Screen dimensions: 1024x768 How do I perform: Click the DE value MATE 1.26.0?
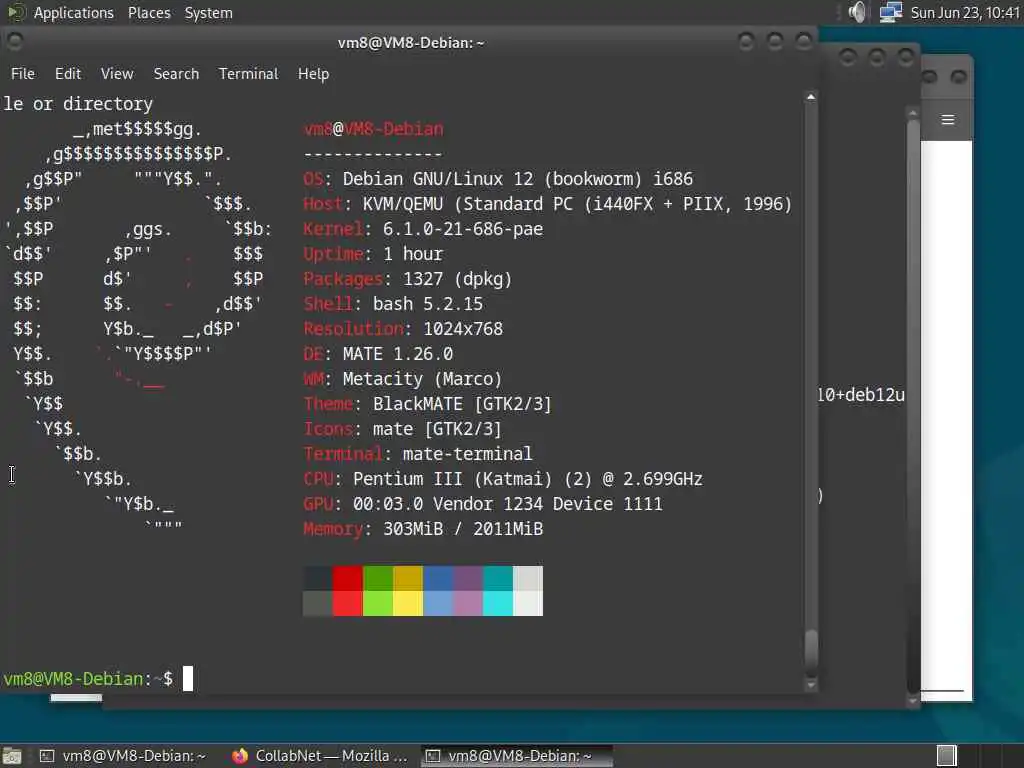(398, 354)
